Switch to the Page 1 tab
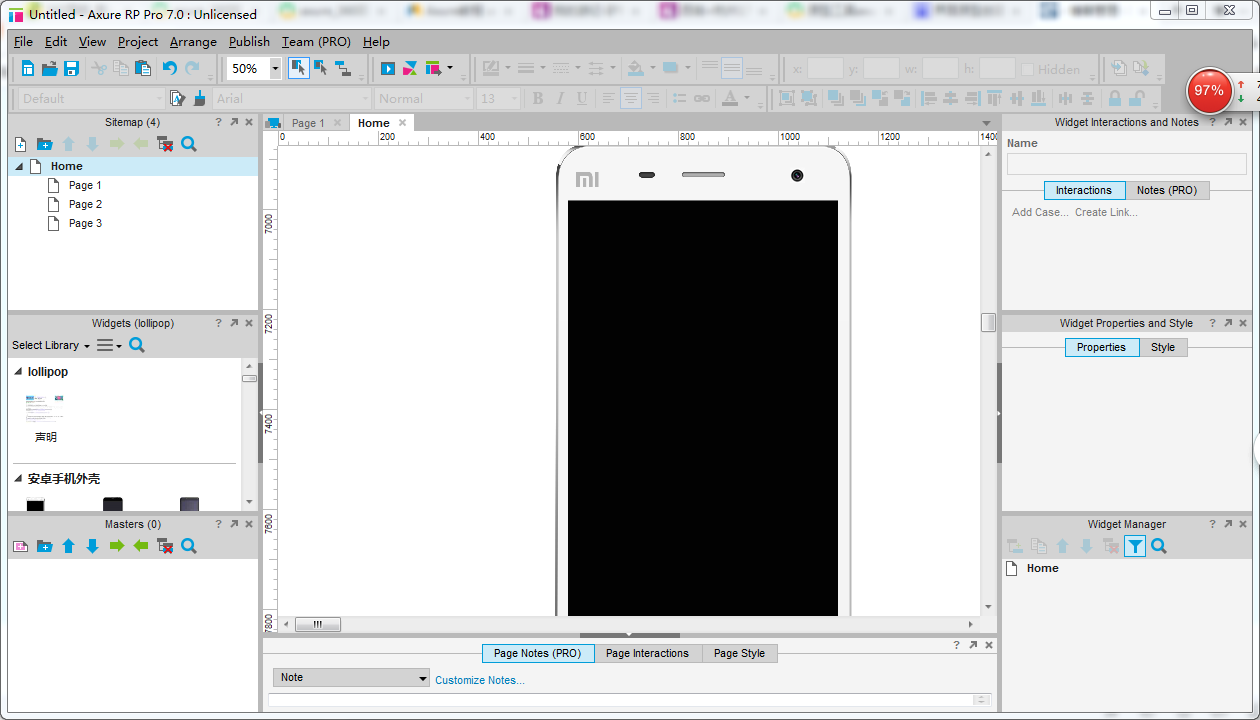The image size is (1260, 720). [x=308, y=123]
